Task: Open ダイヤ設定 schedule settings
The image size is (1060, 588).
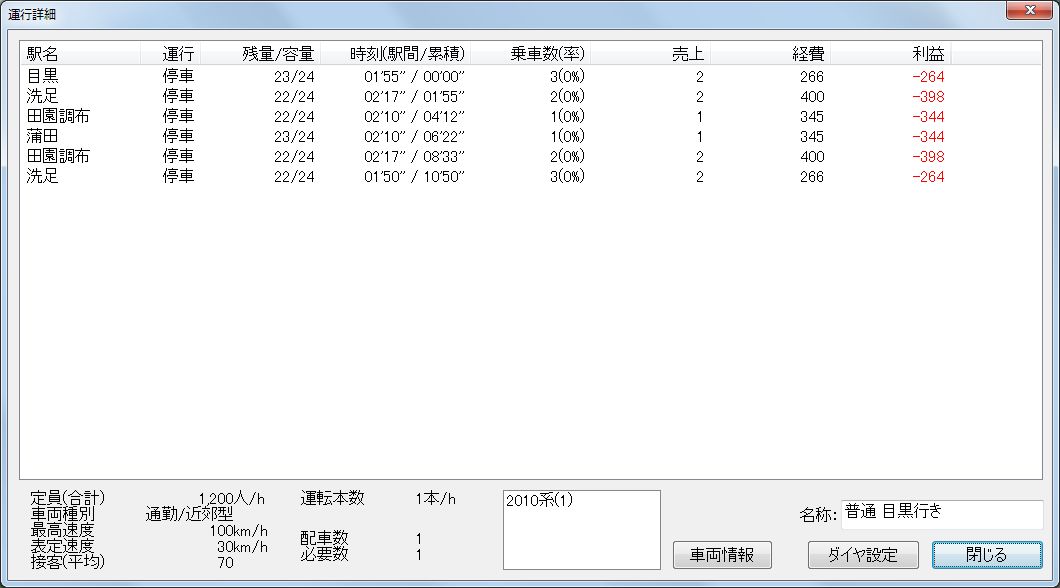Action: [863, 555]
